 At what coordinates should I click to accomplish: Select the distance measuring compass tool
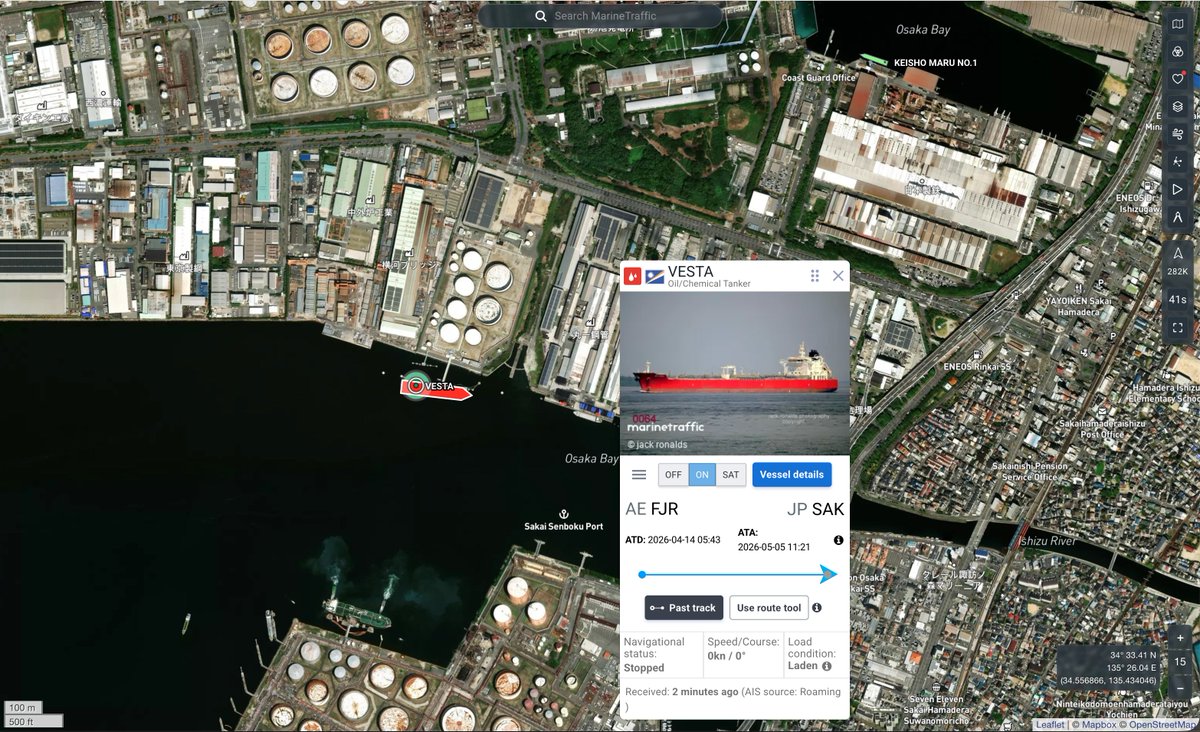[1178, 216]
